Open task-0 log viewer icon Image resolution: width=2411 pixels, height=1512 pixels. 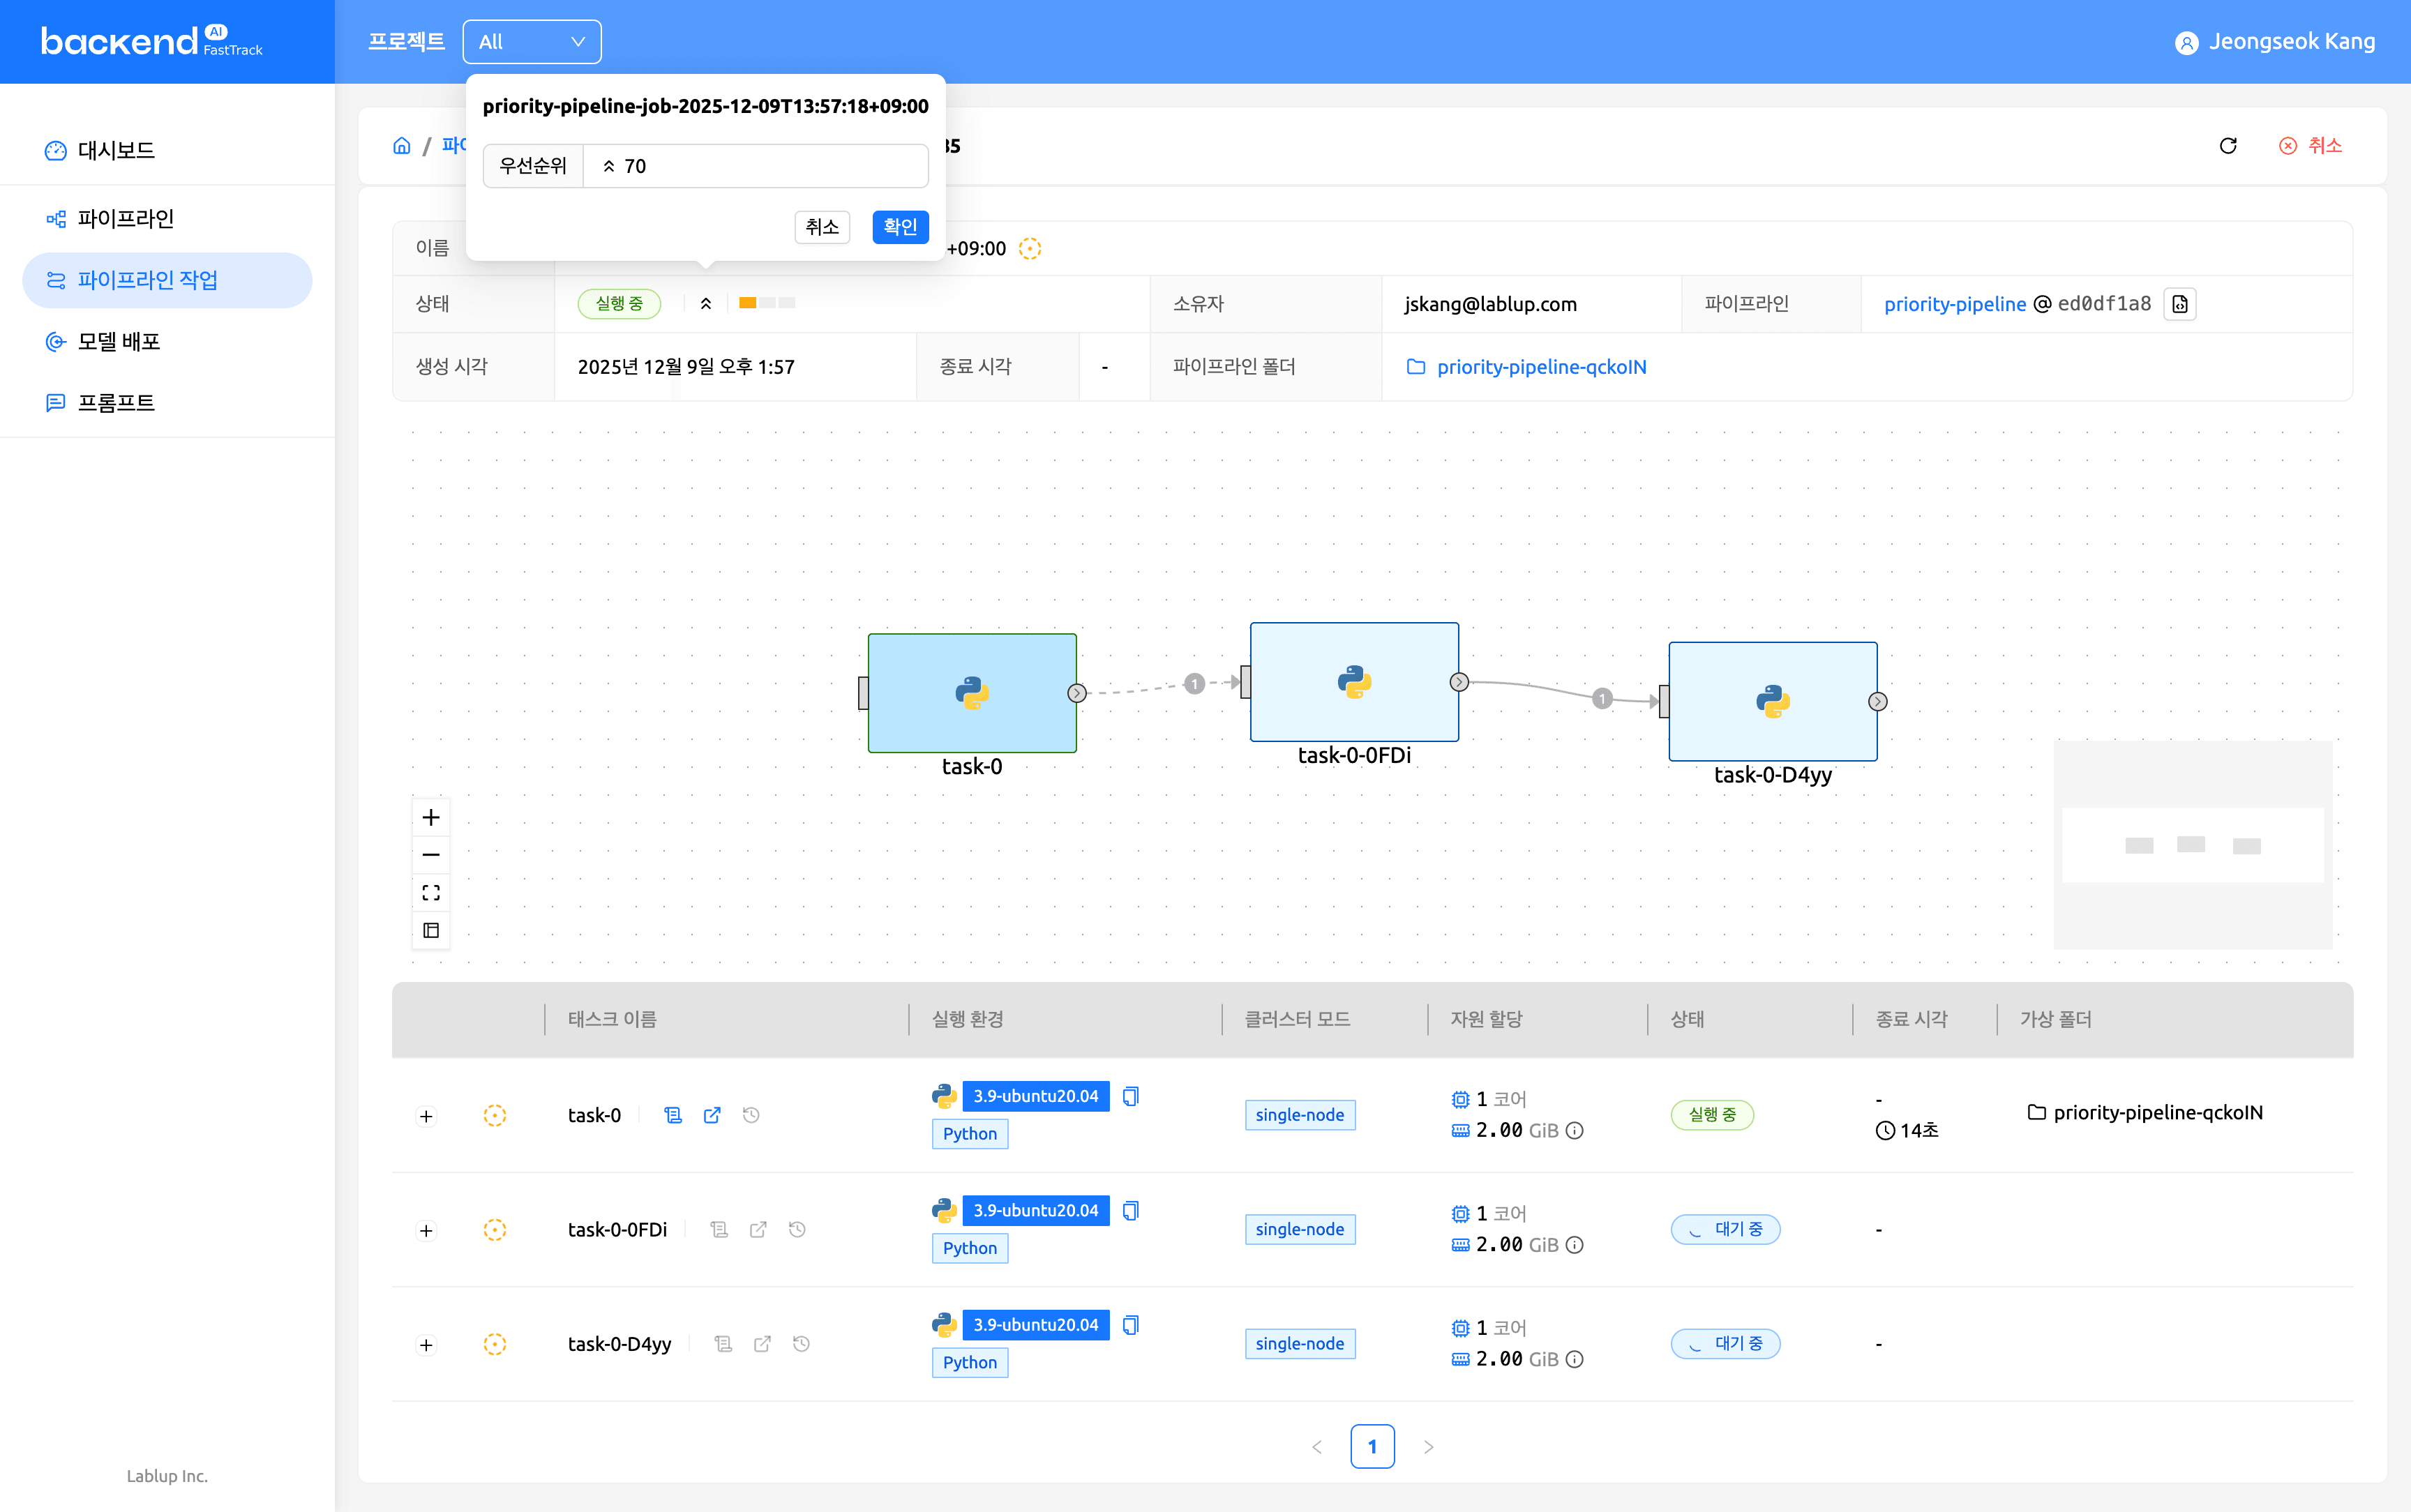point(673,1115)
